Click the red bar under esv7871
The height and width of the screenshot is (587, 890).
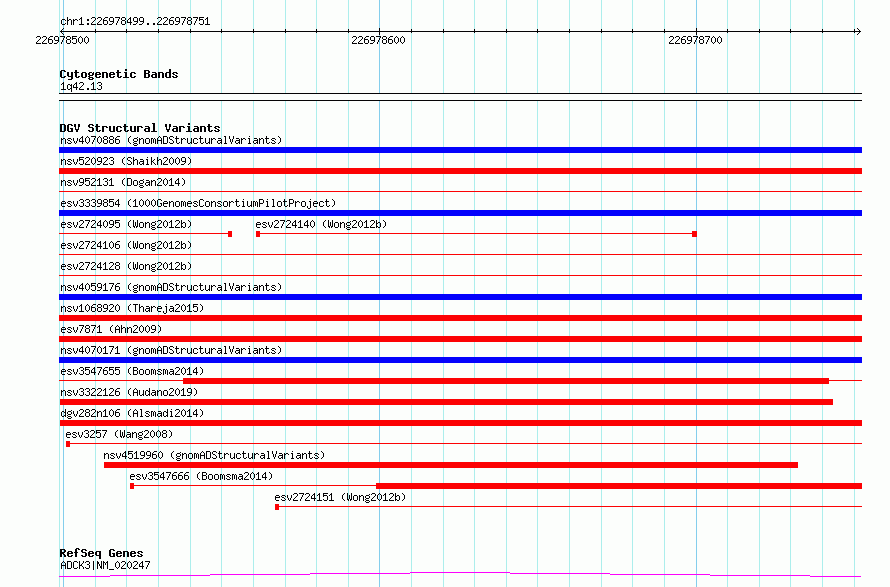[x=460, y=339]
